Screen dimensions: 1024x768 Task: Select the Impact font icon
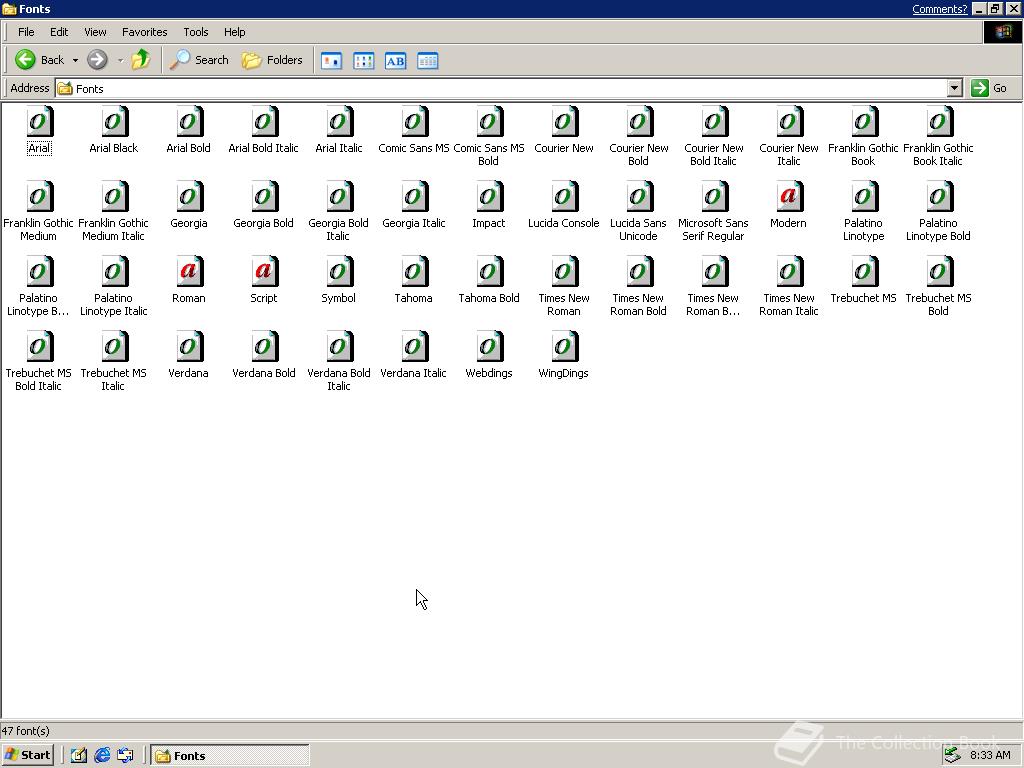pos(489,197)
